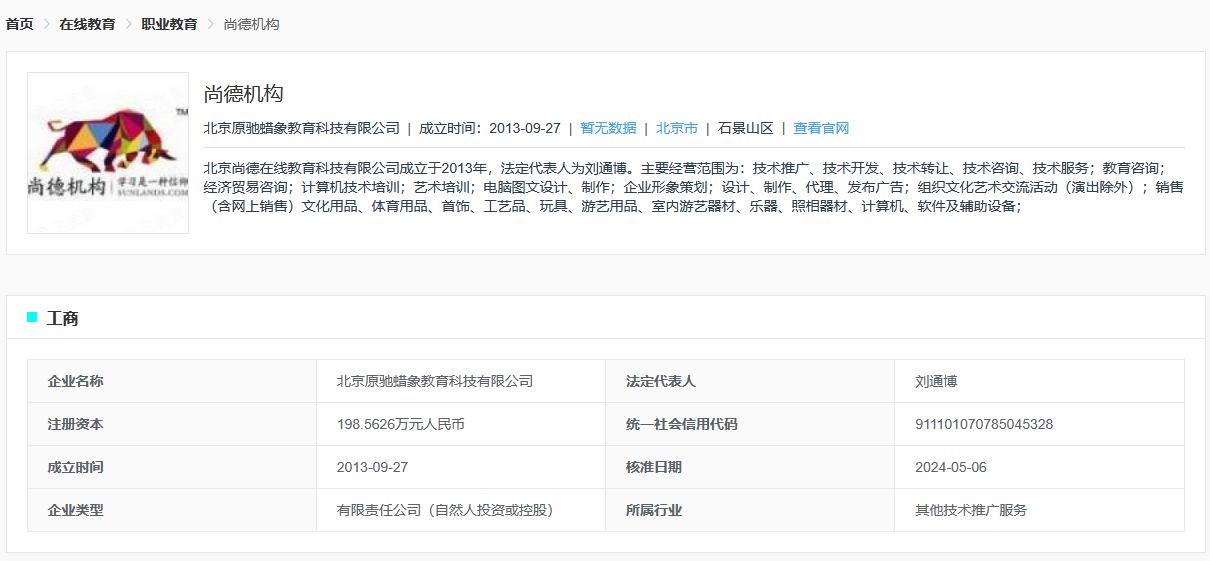Click the 企业类型 label cell
Image resolution: width=1210 pixels, height=561 pixels.
[172, 510]
